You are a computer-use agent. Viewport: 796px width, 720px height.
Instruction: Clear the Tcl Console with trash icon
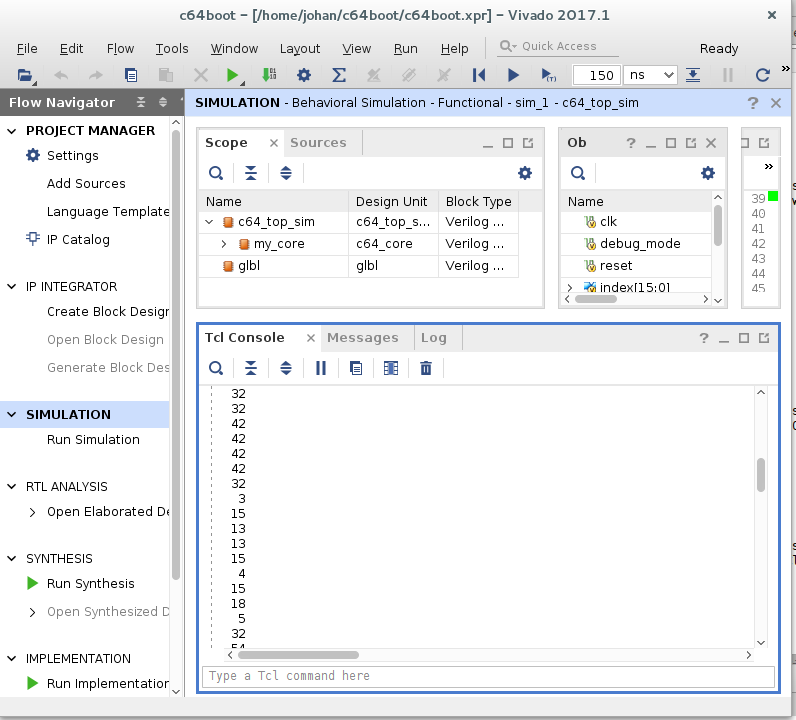pyautogui.click(x=426, y=368)
